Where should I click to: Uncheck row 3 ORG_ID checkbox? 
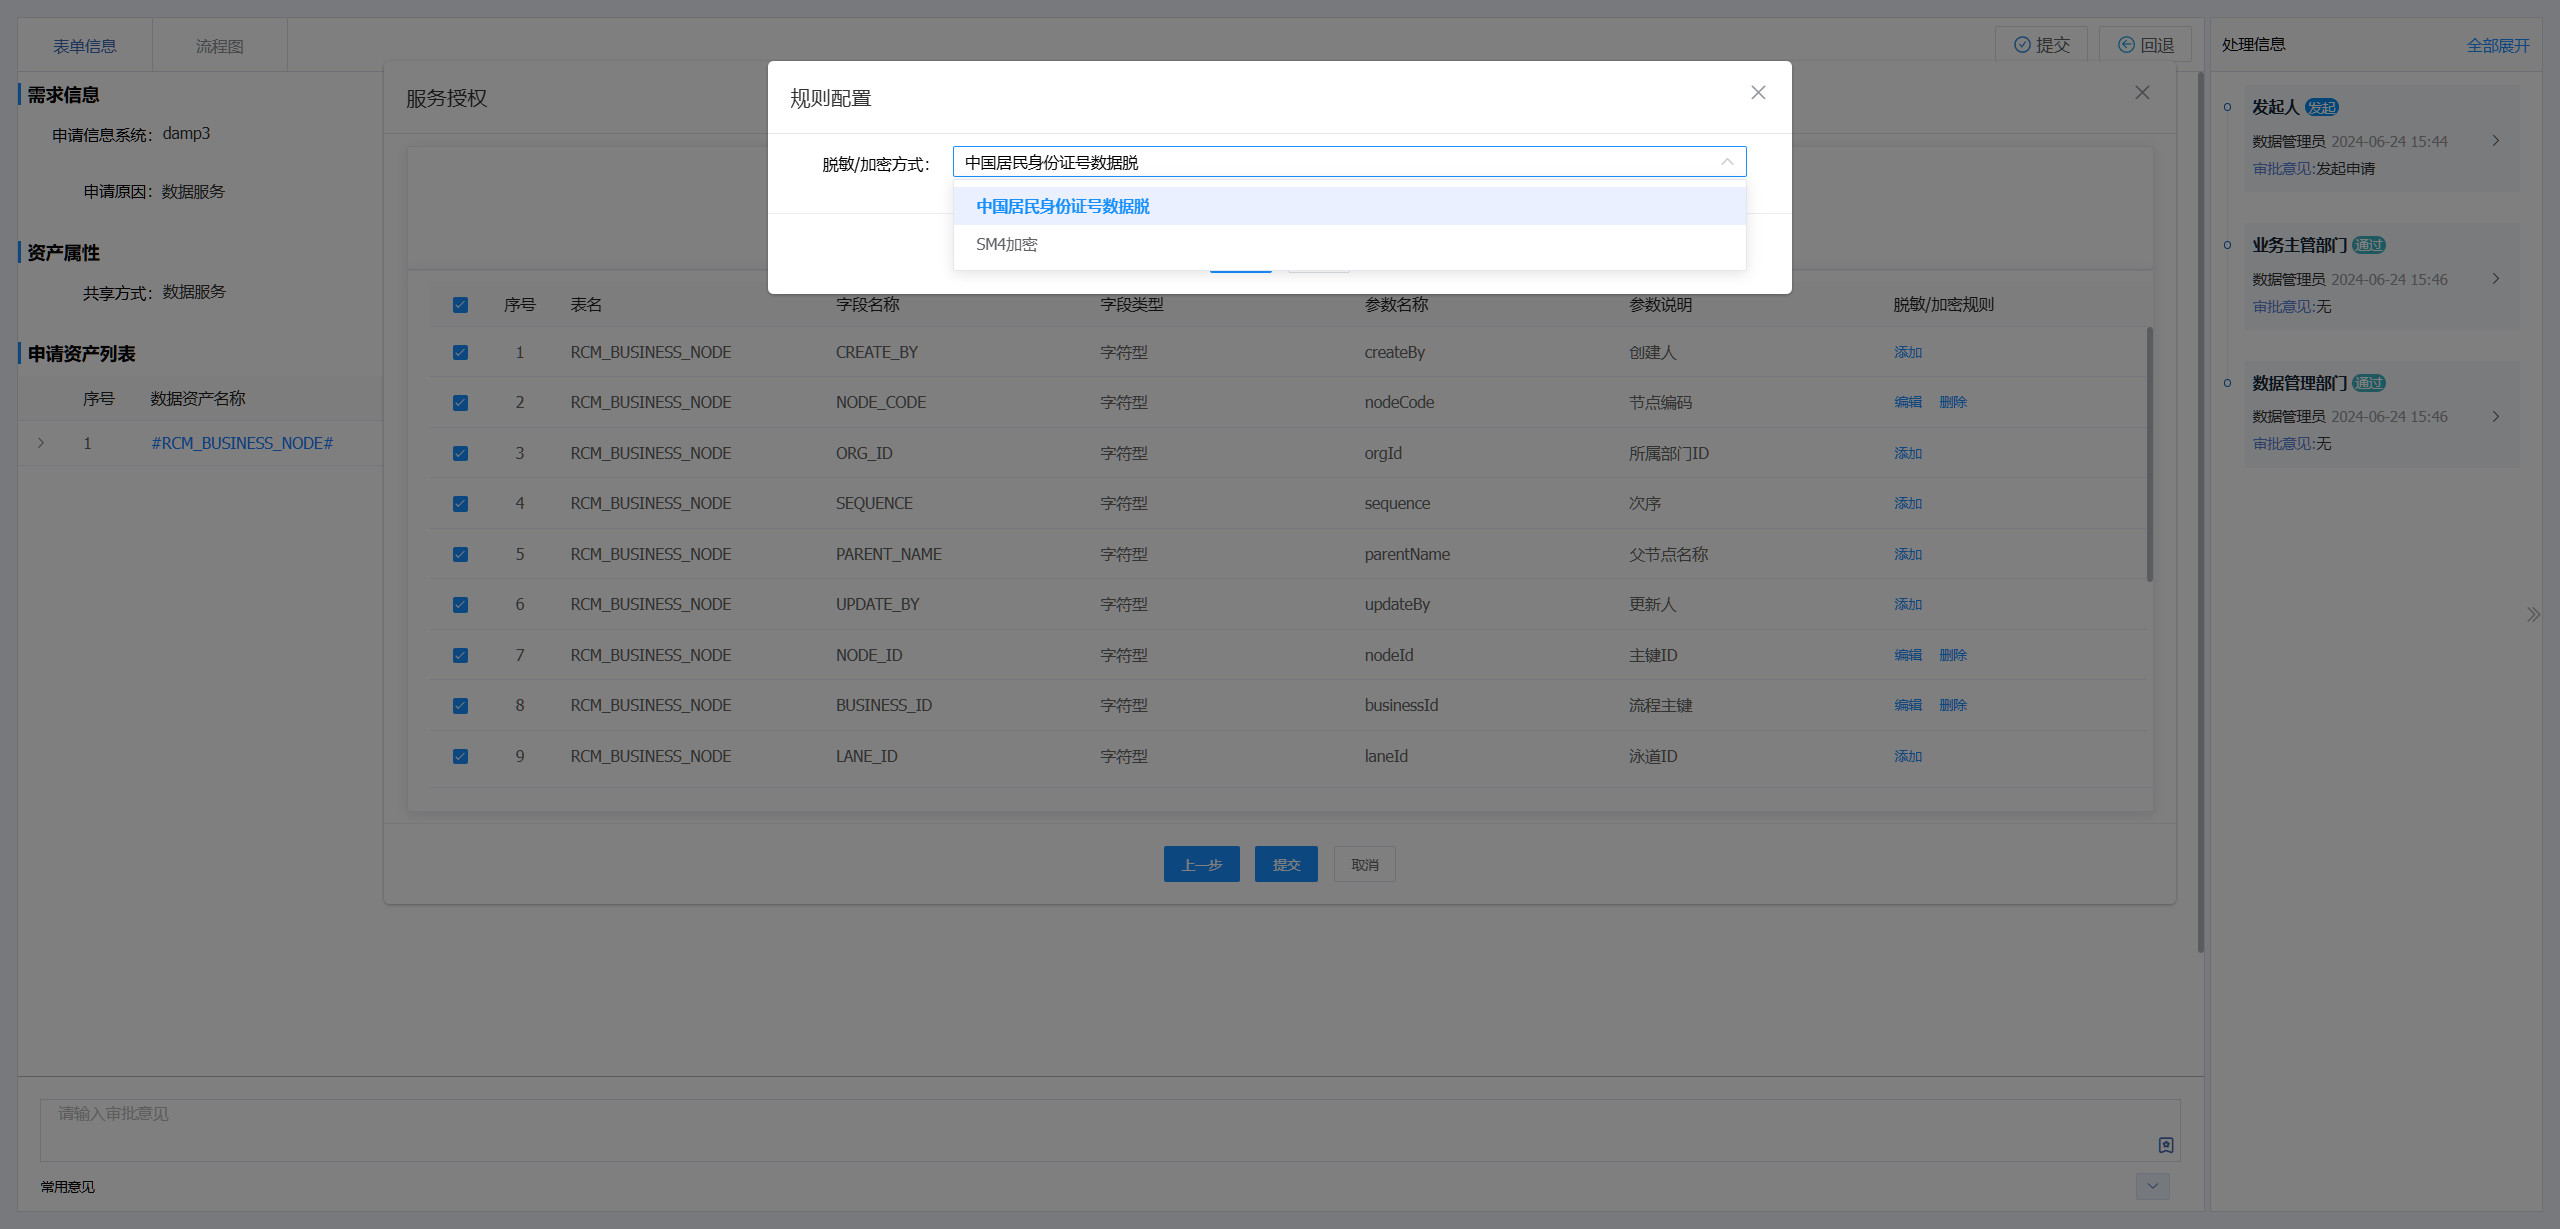pyautogui.click(x=460, y=454)
